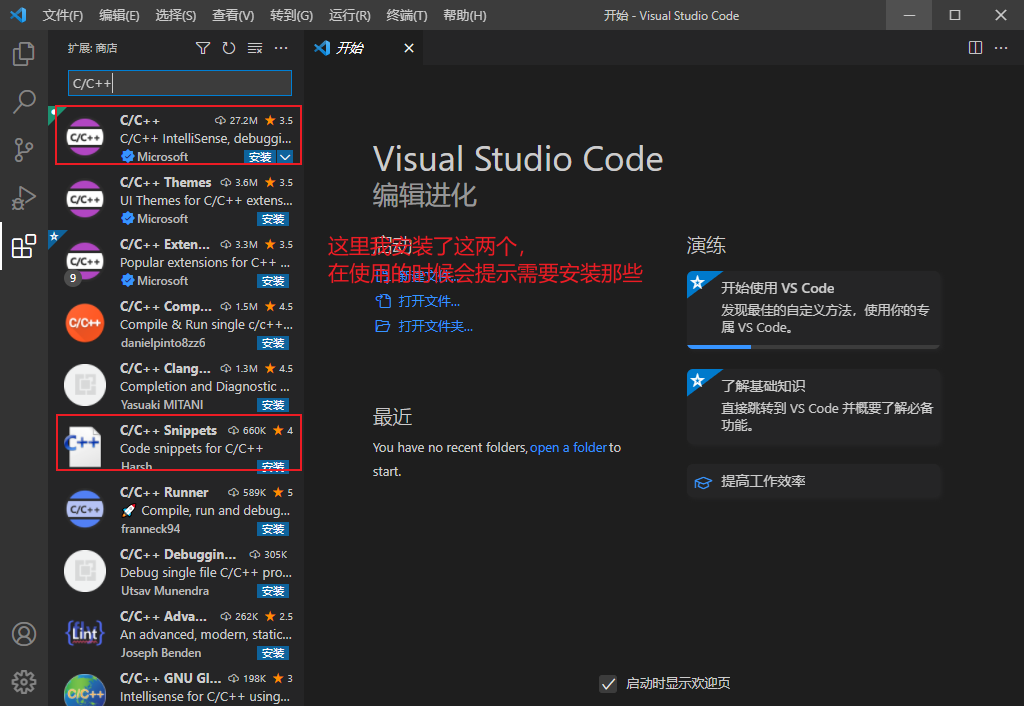Open 选择(S) menu
The image size is (1024, 706).
176,15
